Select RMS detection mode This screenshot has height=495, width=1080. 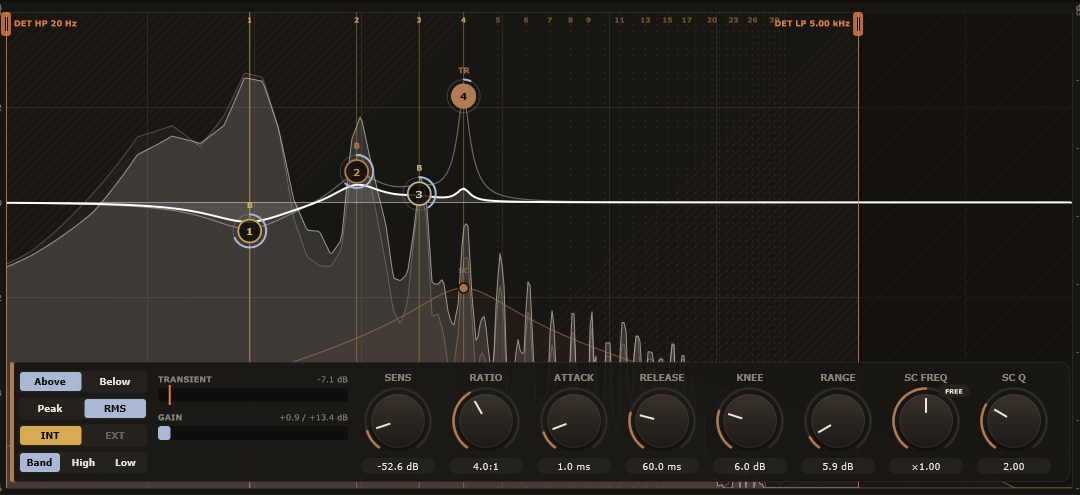tap(115, 408)
